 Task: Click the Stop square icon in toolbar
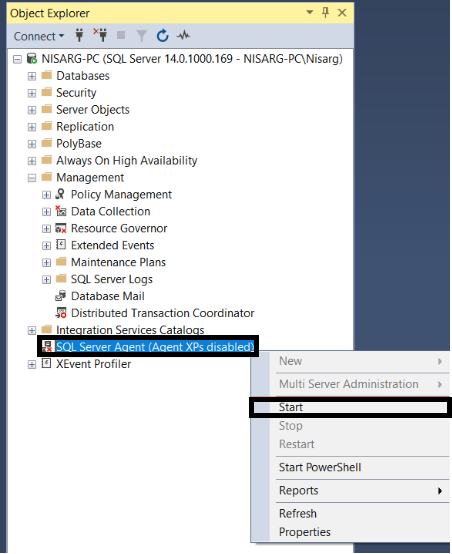click(x=121, y=35)
